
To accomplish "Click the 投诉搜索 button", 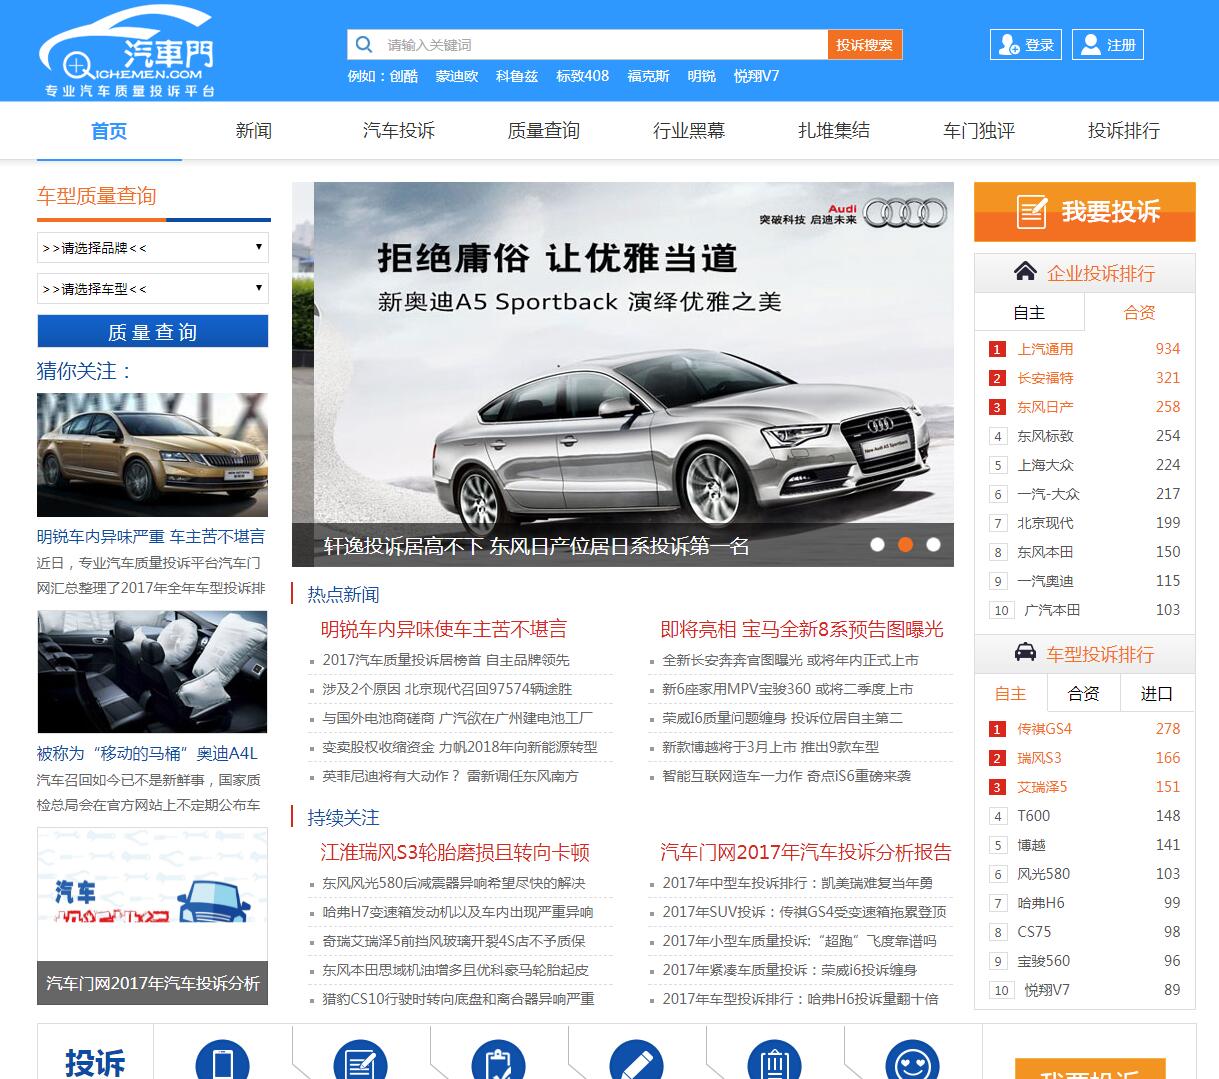I will click(x=865, y=45).
